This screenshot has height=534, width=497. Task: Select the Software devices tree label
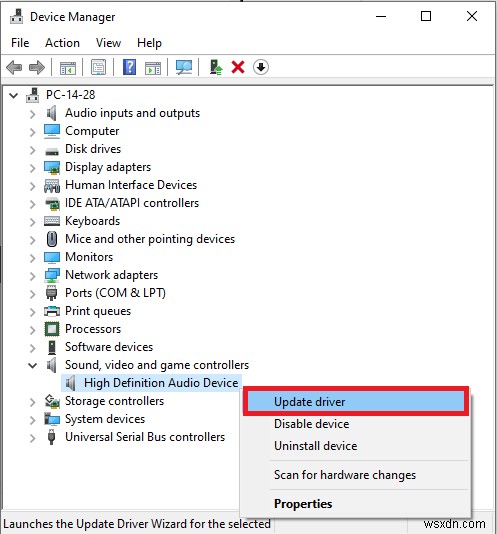pos(109,347)
